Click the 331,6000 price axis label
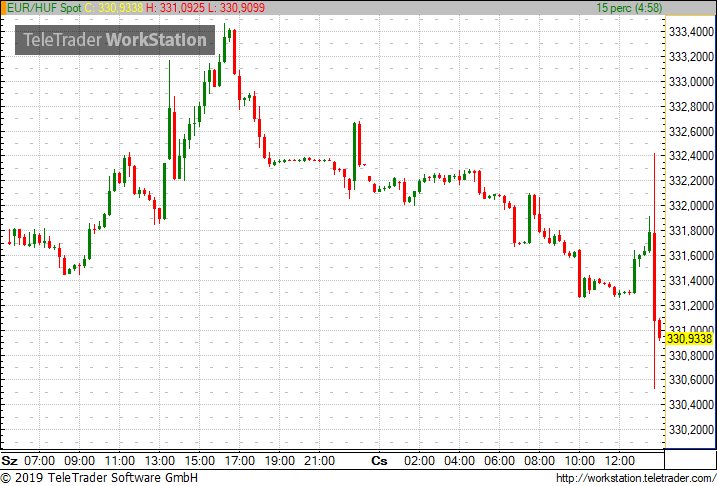The height and width of the screenshot is (486, 717). [x=691, y=256]
